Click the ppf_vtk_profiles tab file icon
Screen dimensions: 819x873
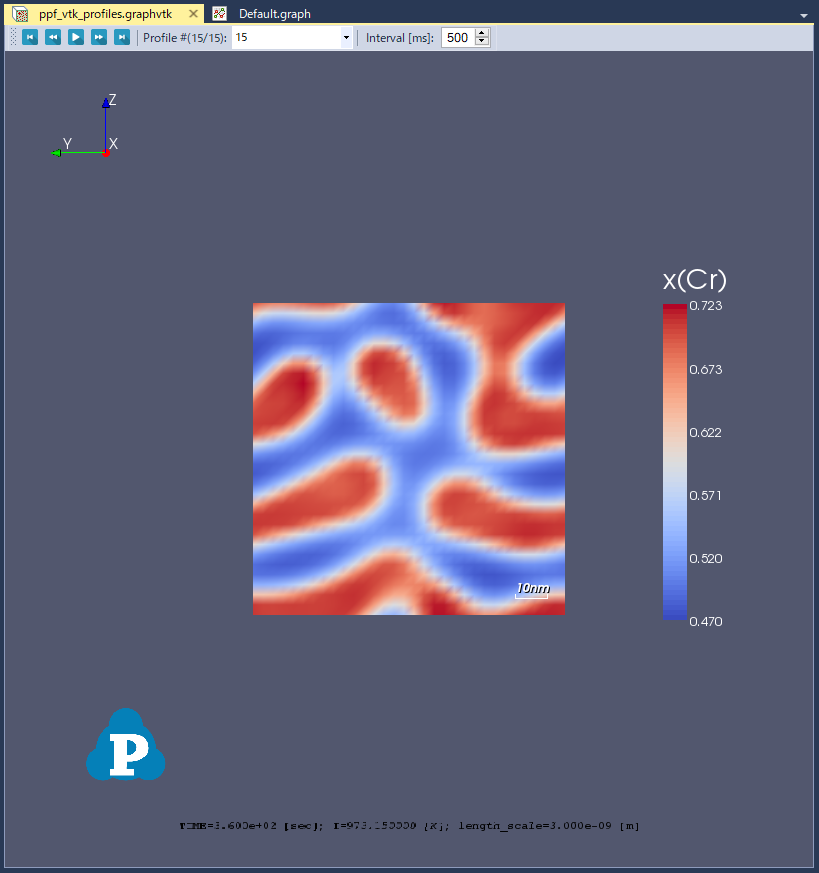tap(20, 14)
